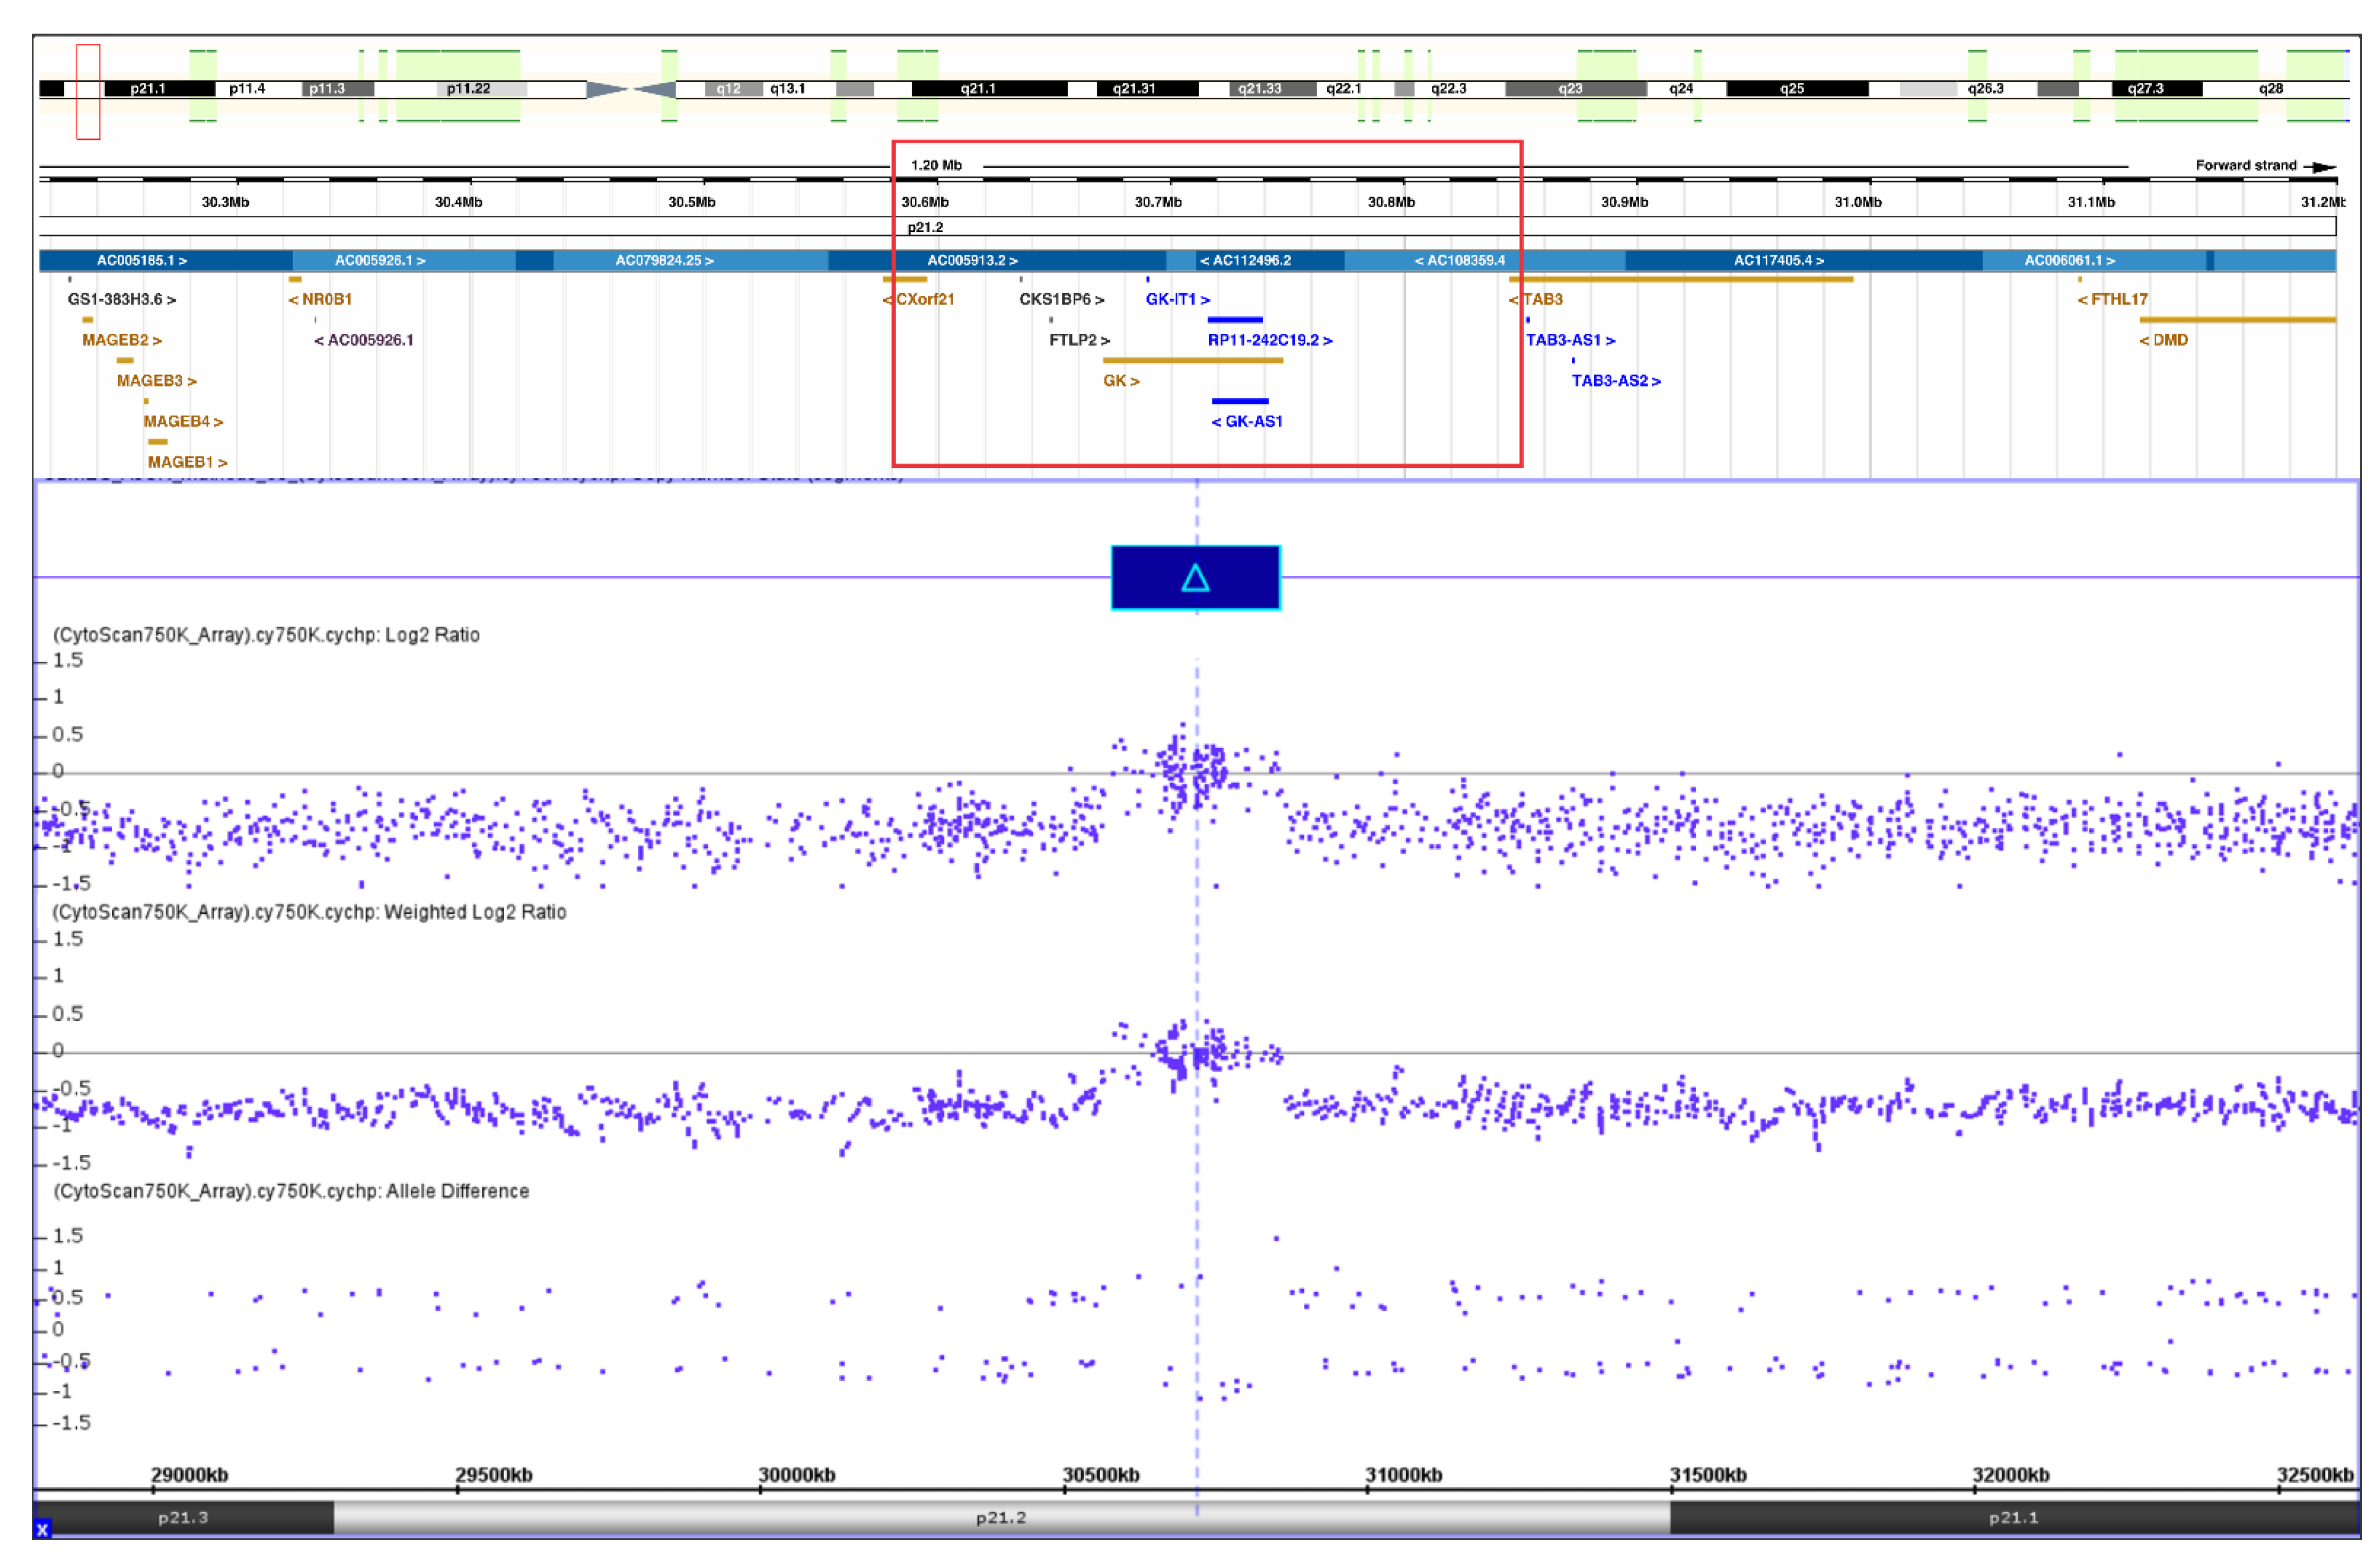
Task: Open the CXorf21 gene label
Action: point(919,299)
